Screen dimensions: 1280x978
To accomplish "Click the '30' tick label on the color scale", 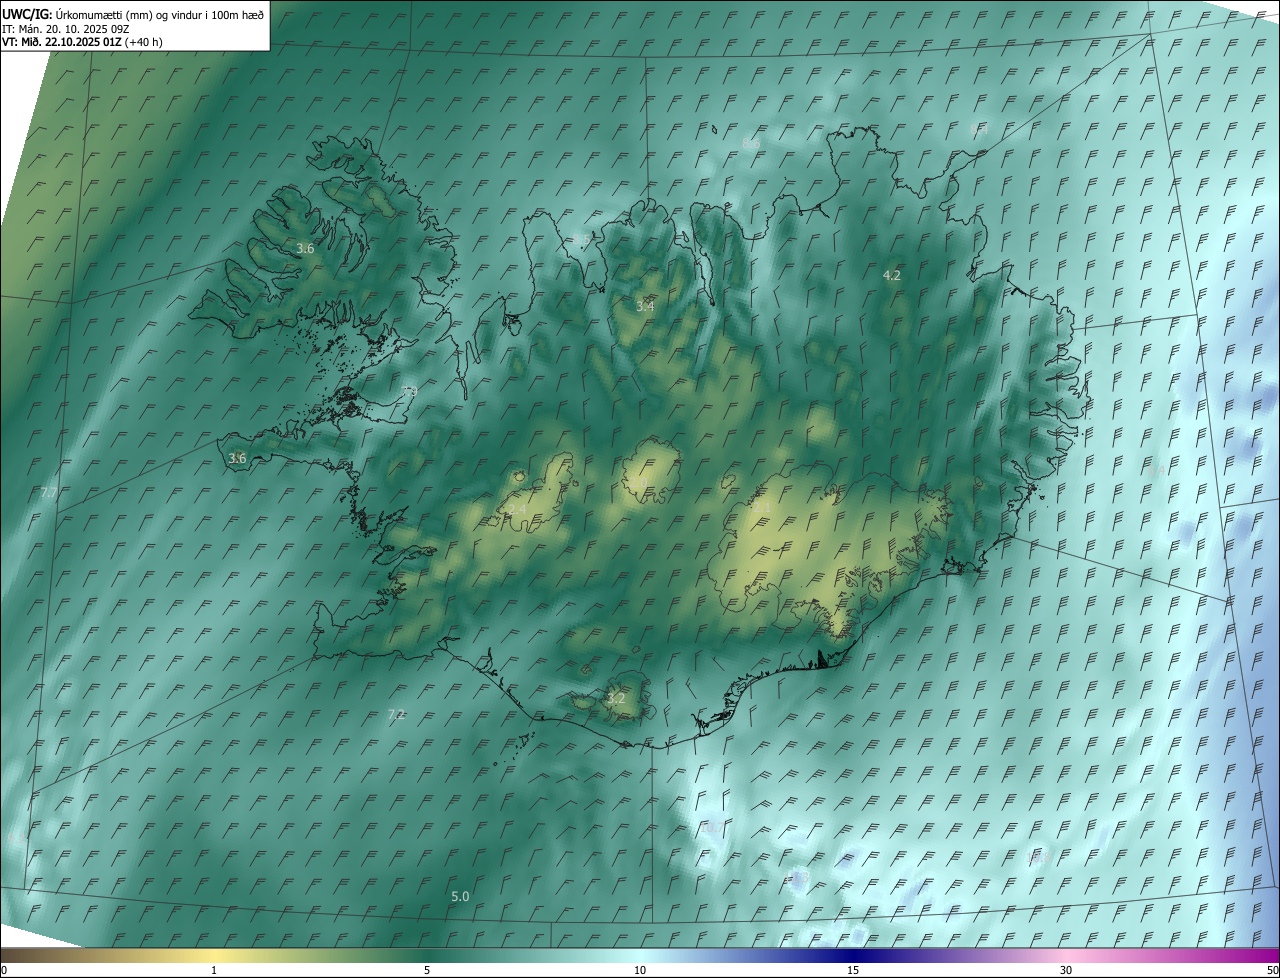I will point(1066,971).
